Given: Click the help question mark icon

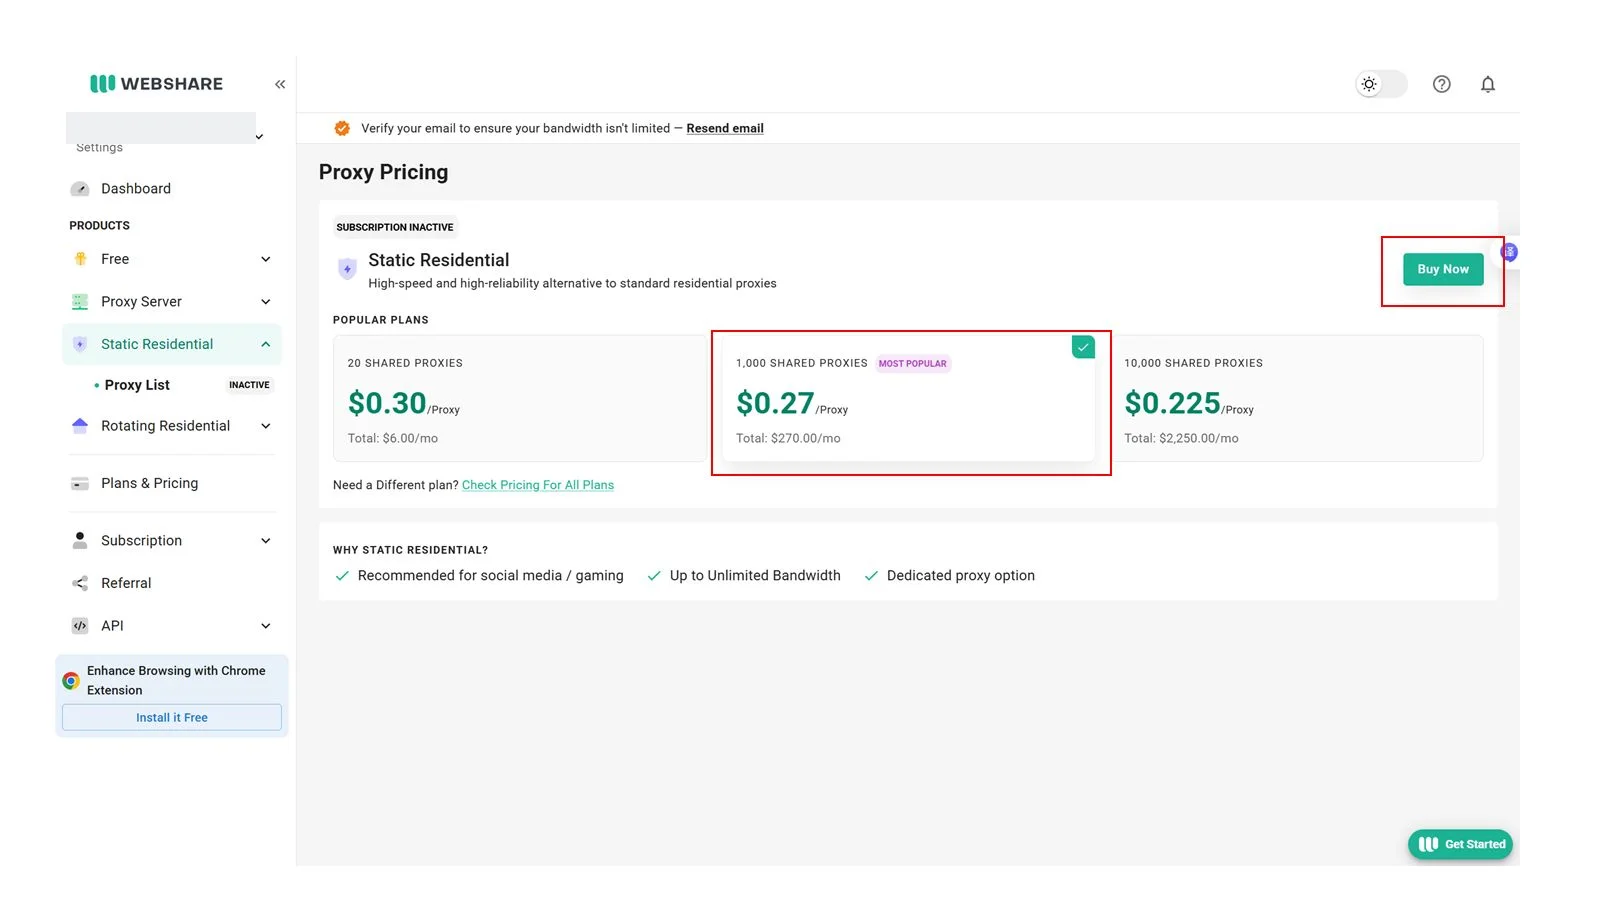Looking at the screenshot, I should (1441, 84).
